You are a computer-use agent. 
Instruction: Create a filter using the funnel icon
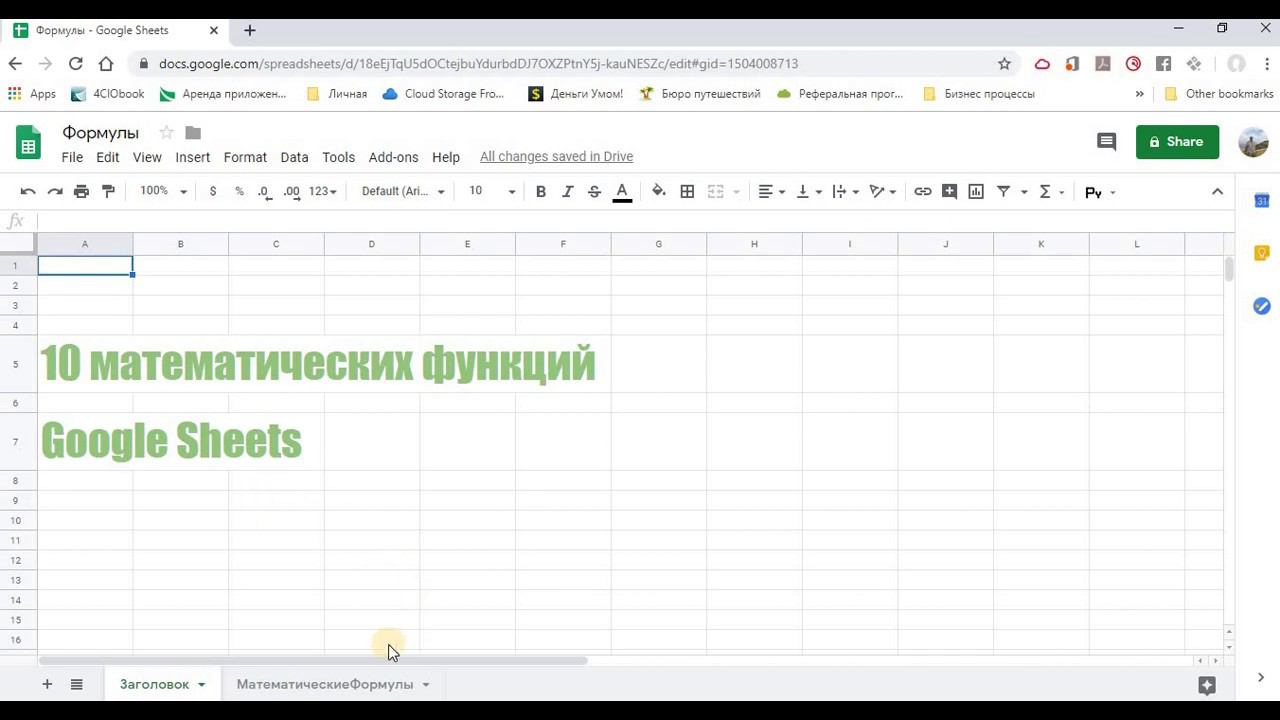click(x=1003, y=191)
